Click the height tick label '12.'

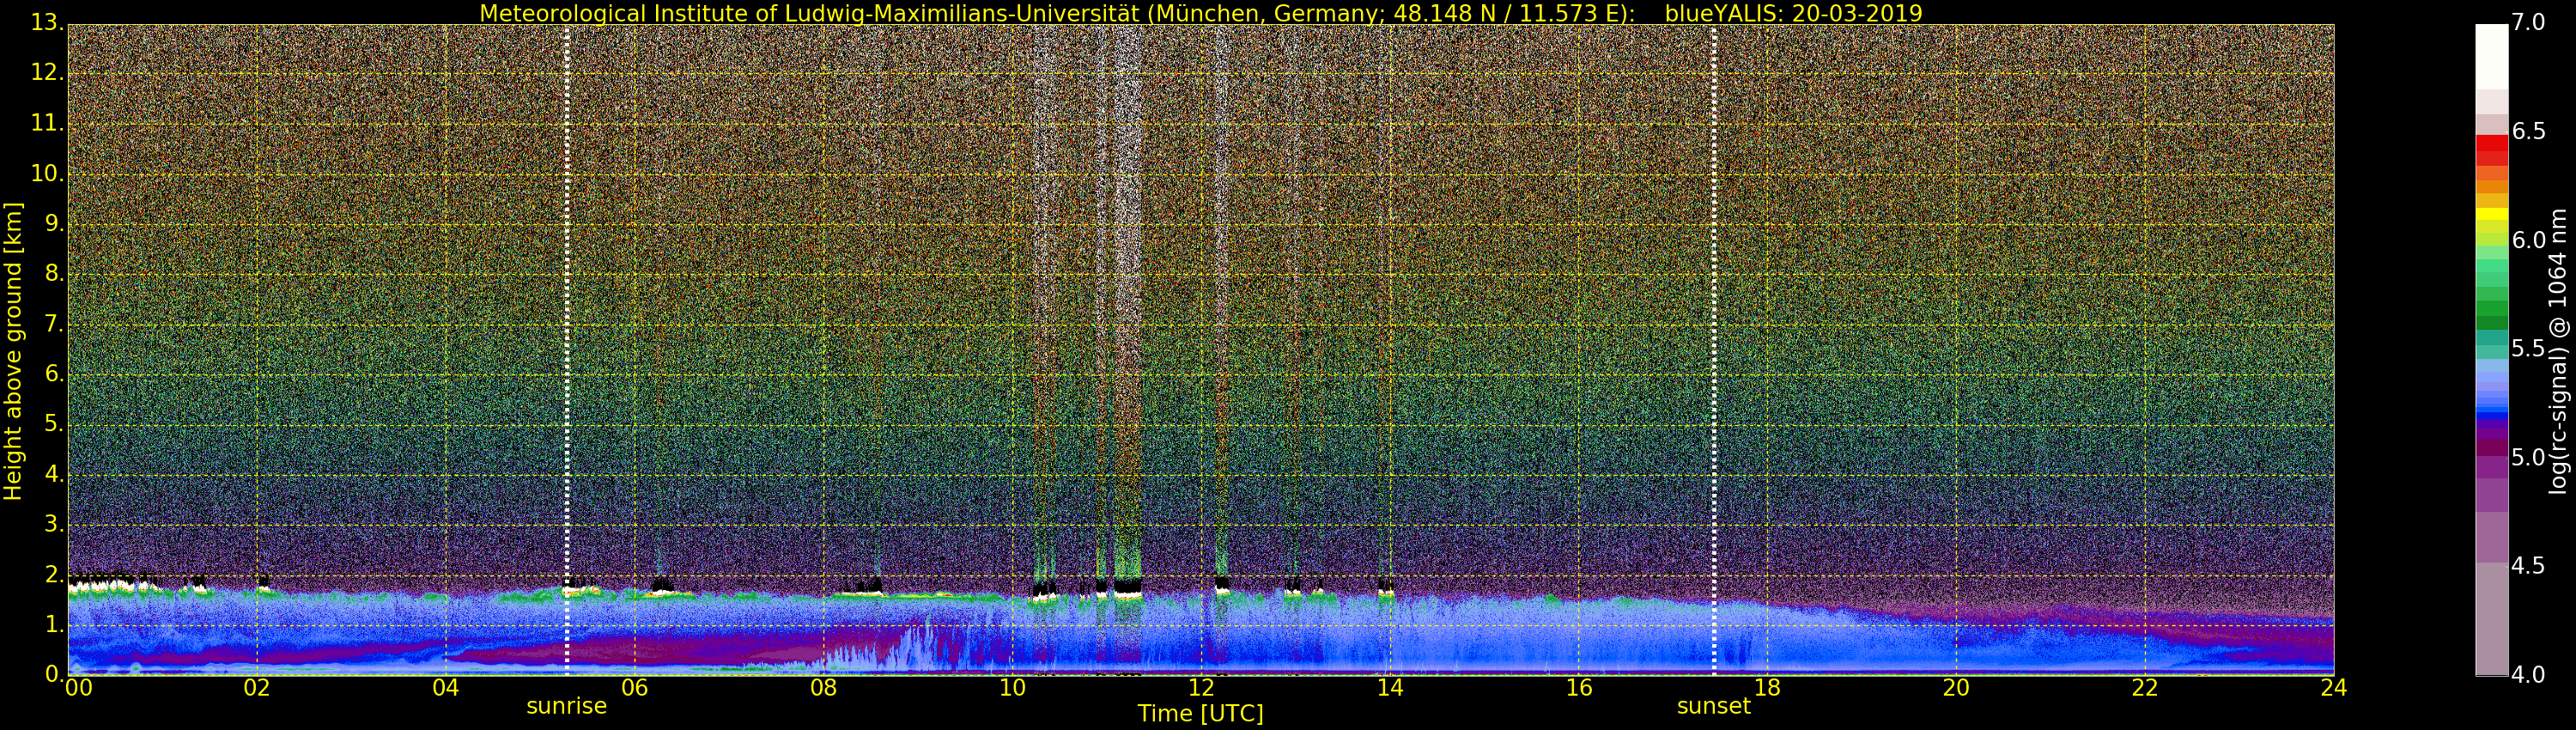tap(48, 72)
